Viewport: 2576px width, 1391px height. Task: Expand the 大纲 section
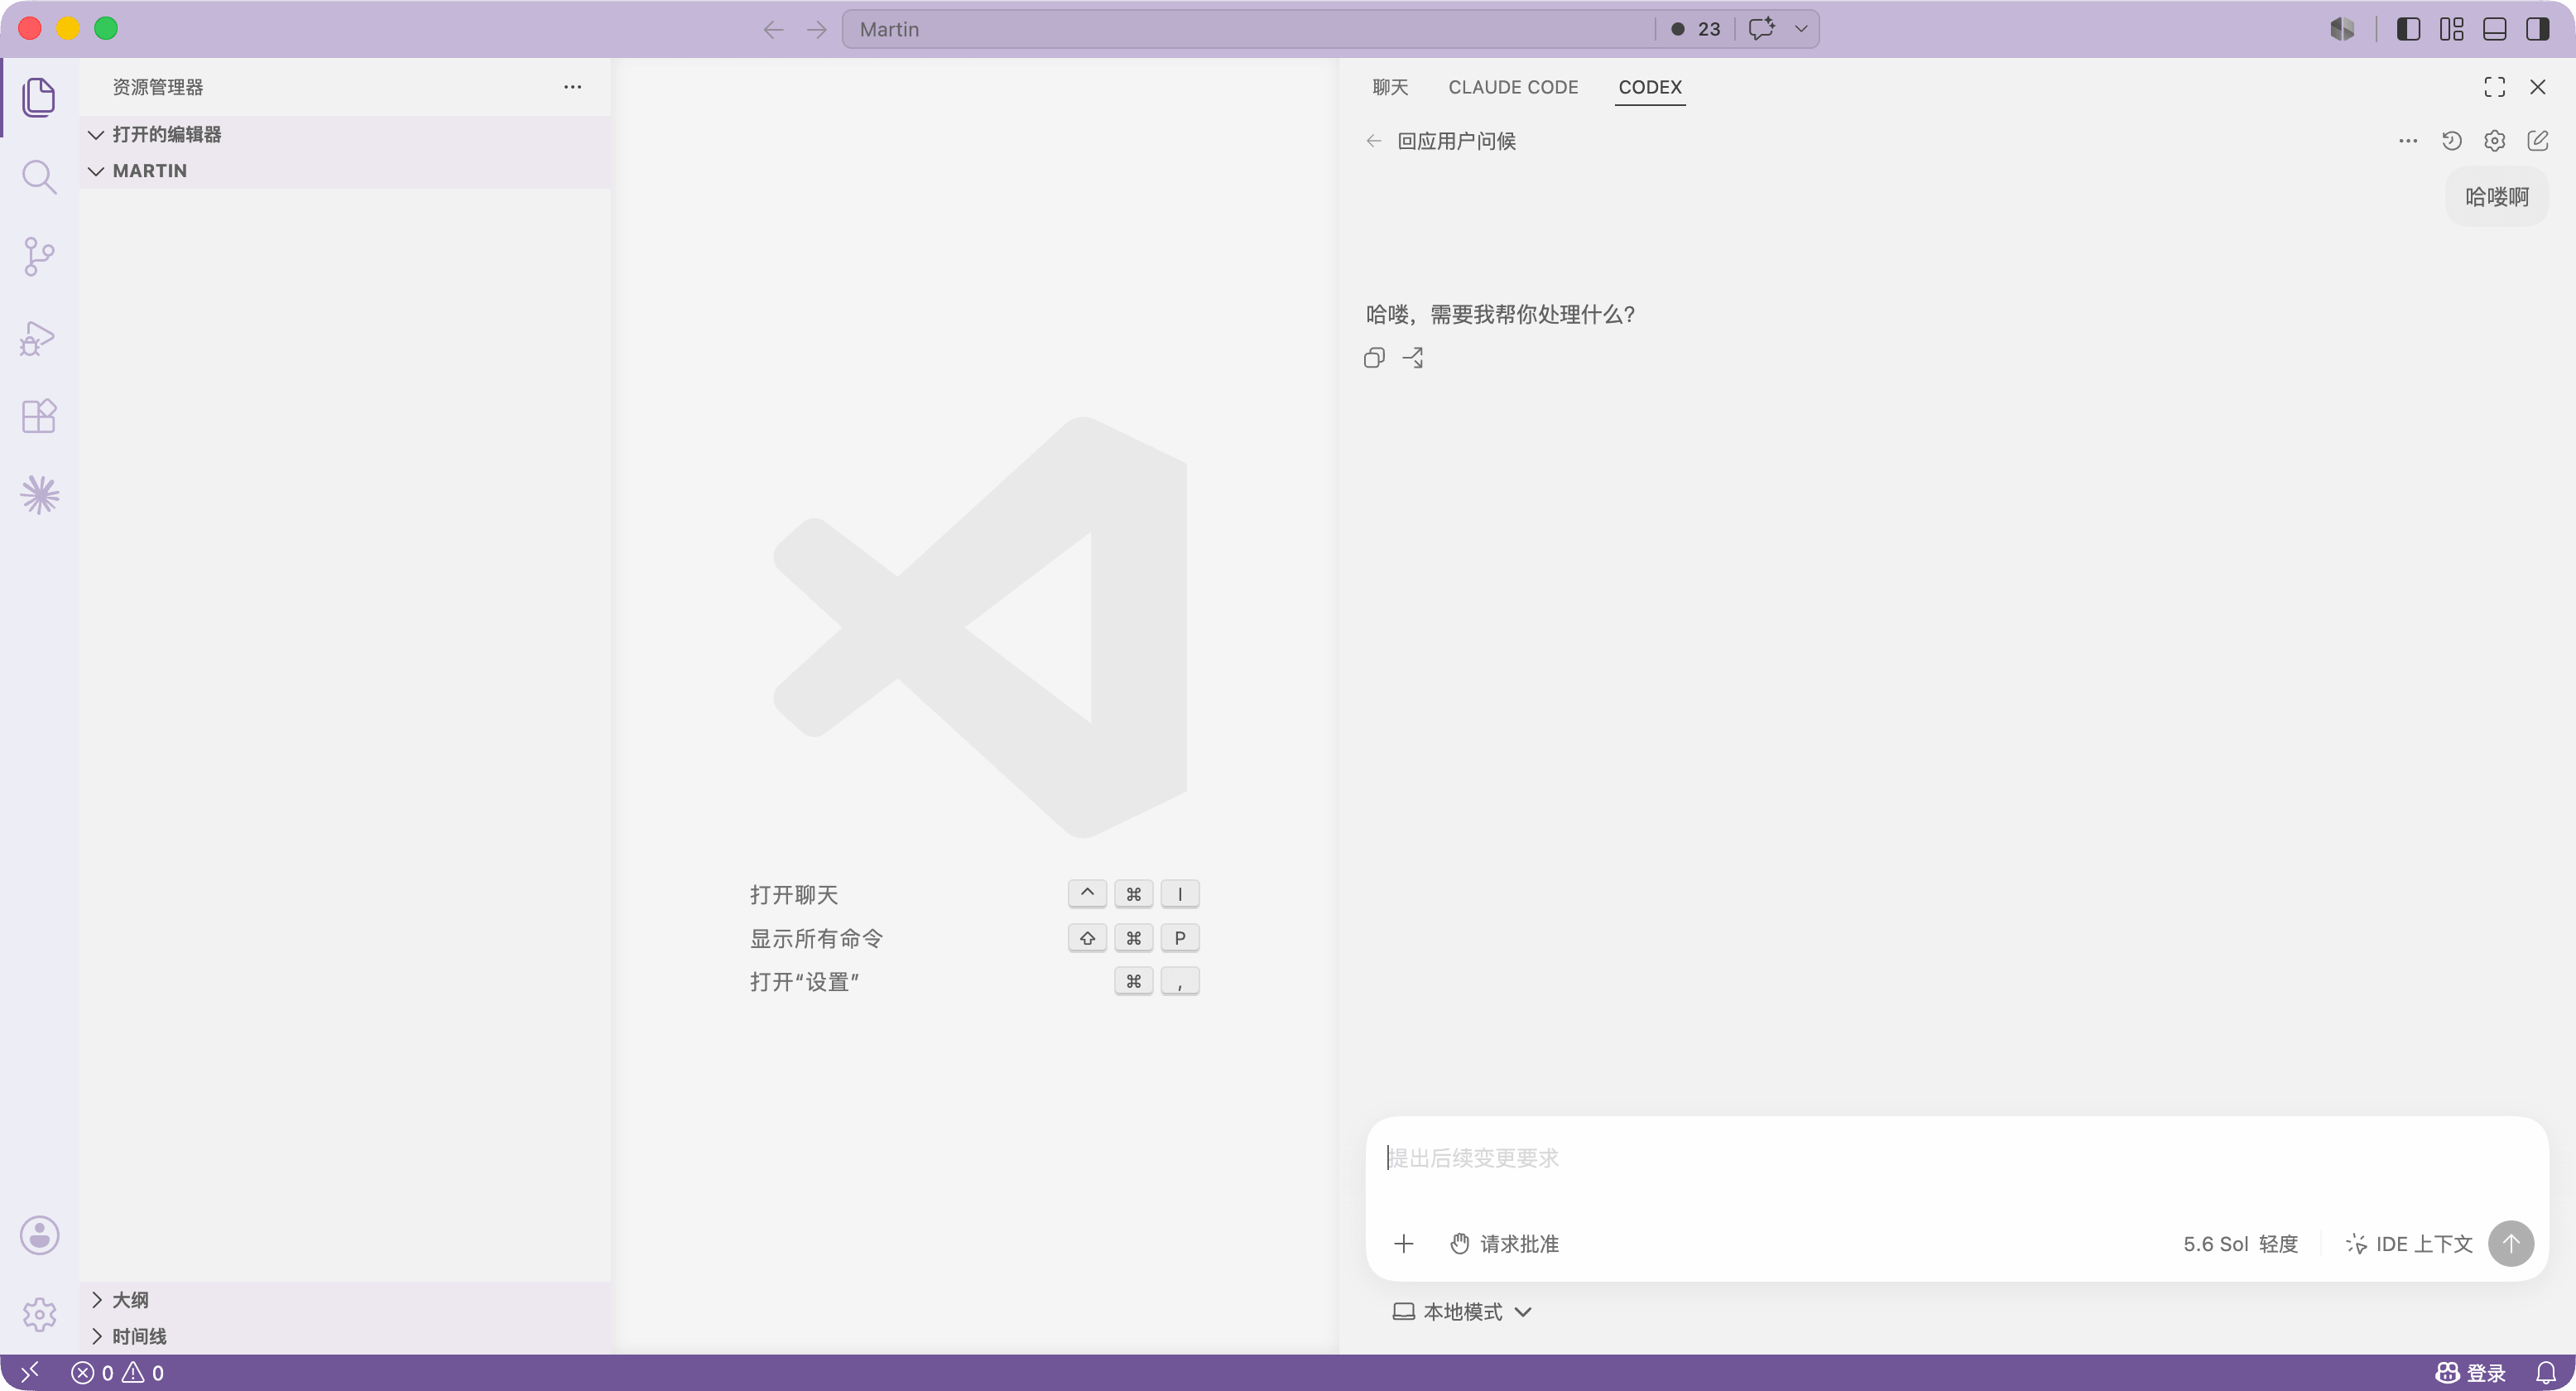pyautogui.click(x=345, y=1299)
